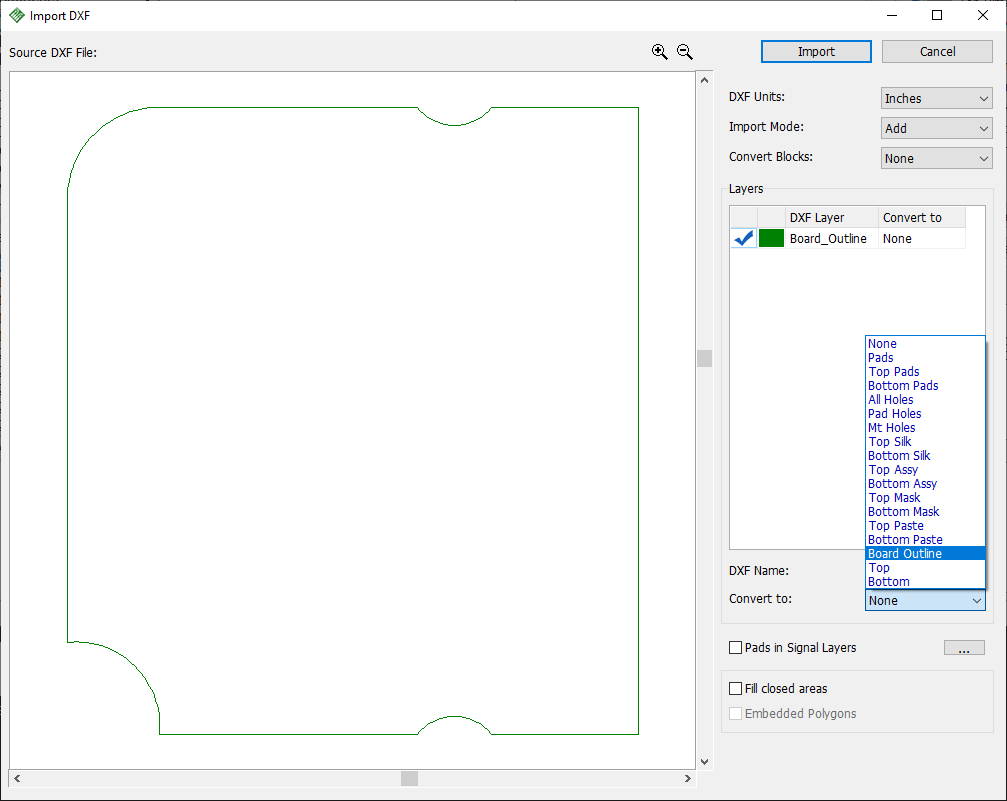Pick Bottom Silk in the list
Image resolution: width=1007 pixels, height=801 pixels.
point(925,456)
